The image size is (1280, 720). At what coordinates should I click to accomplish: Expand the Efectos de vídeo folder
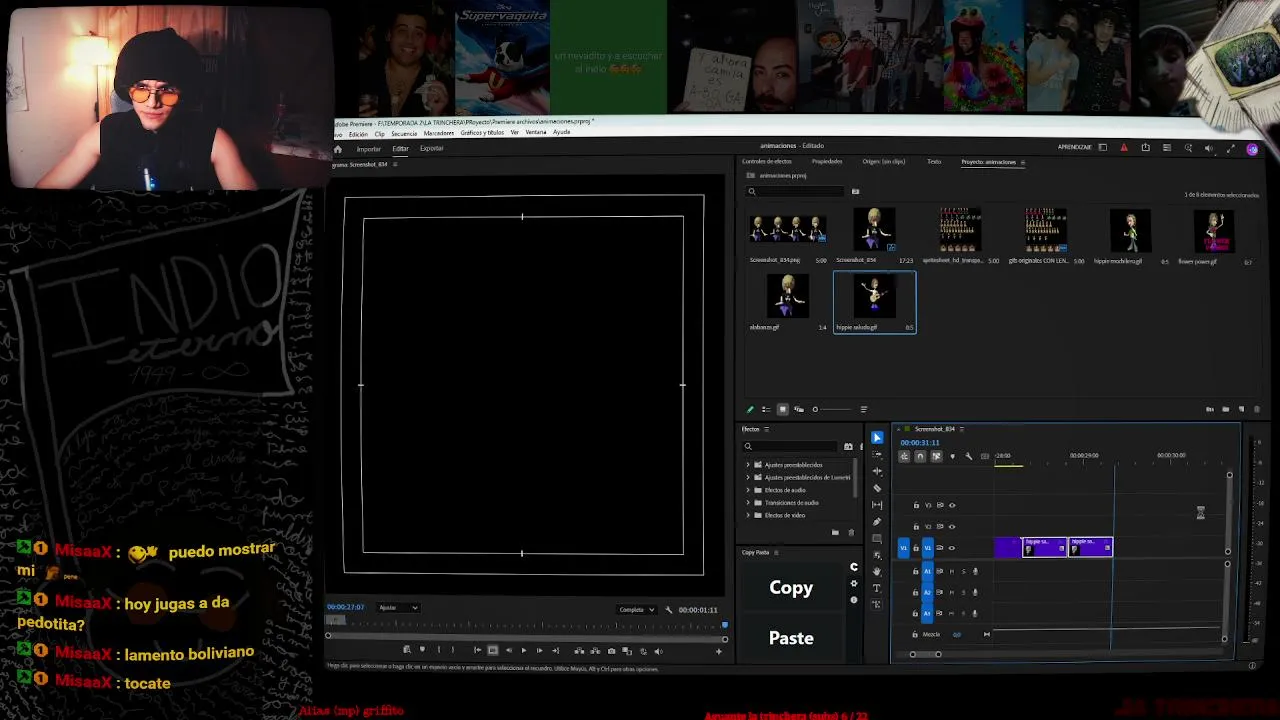[747, 515]
